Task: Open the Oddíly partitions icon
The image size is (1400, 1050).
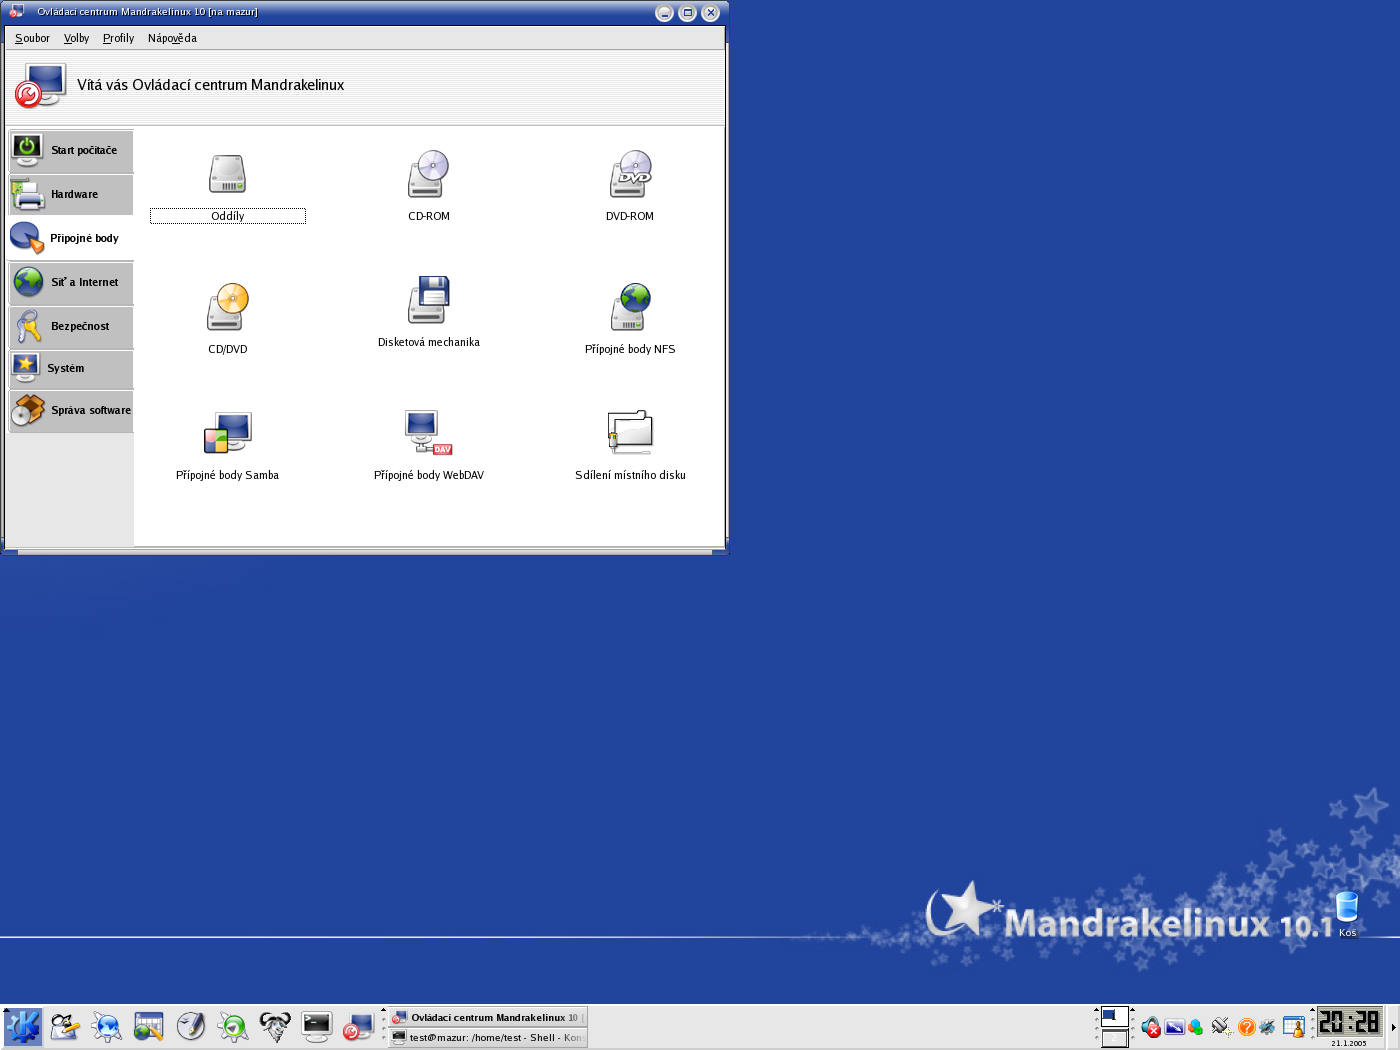Action: click(x=228, y=174)
